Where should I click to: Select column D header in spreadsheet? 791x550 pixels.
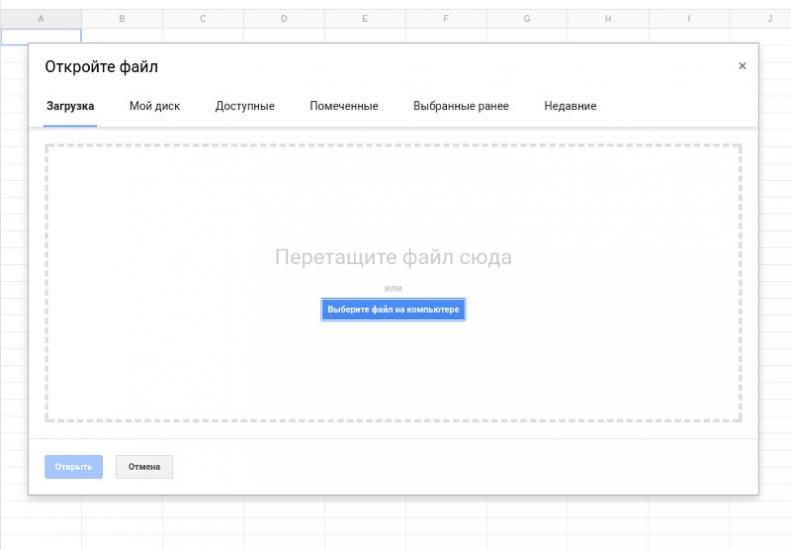284,19
